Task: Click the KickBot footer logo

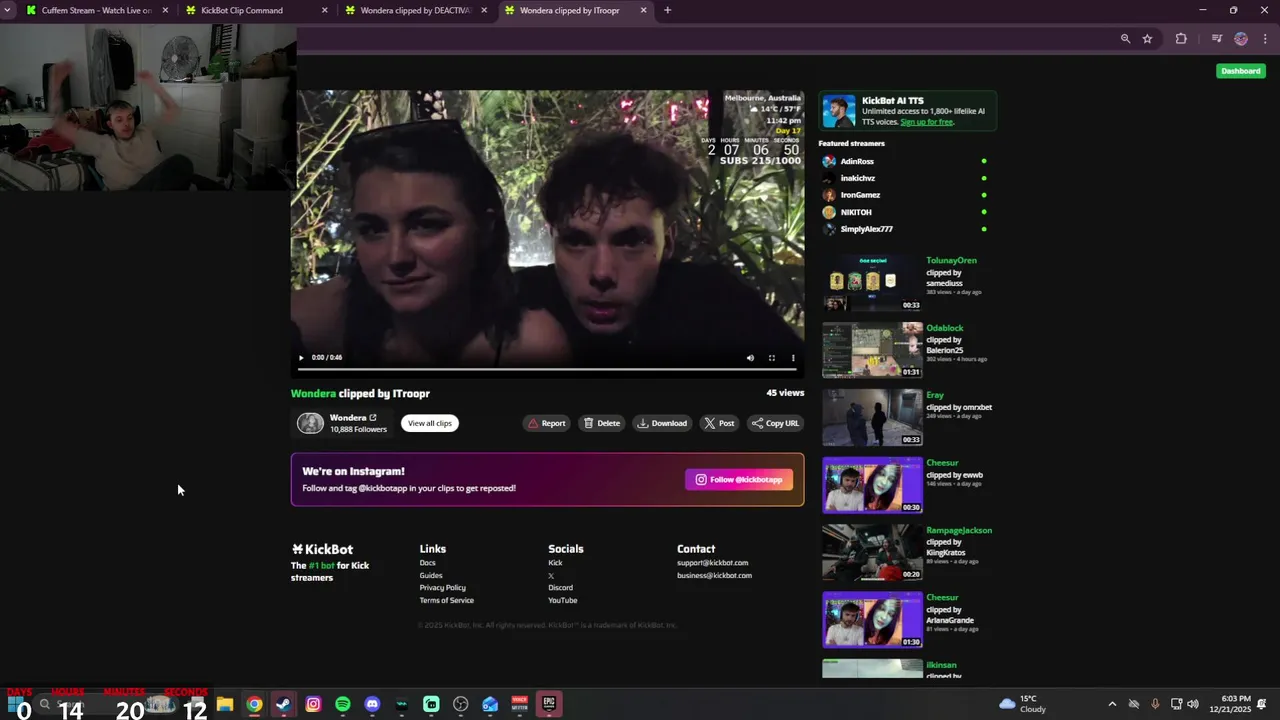Action: click(322, 549)
